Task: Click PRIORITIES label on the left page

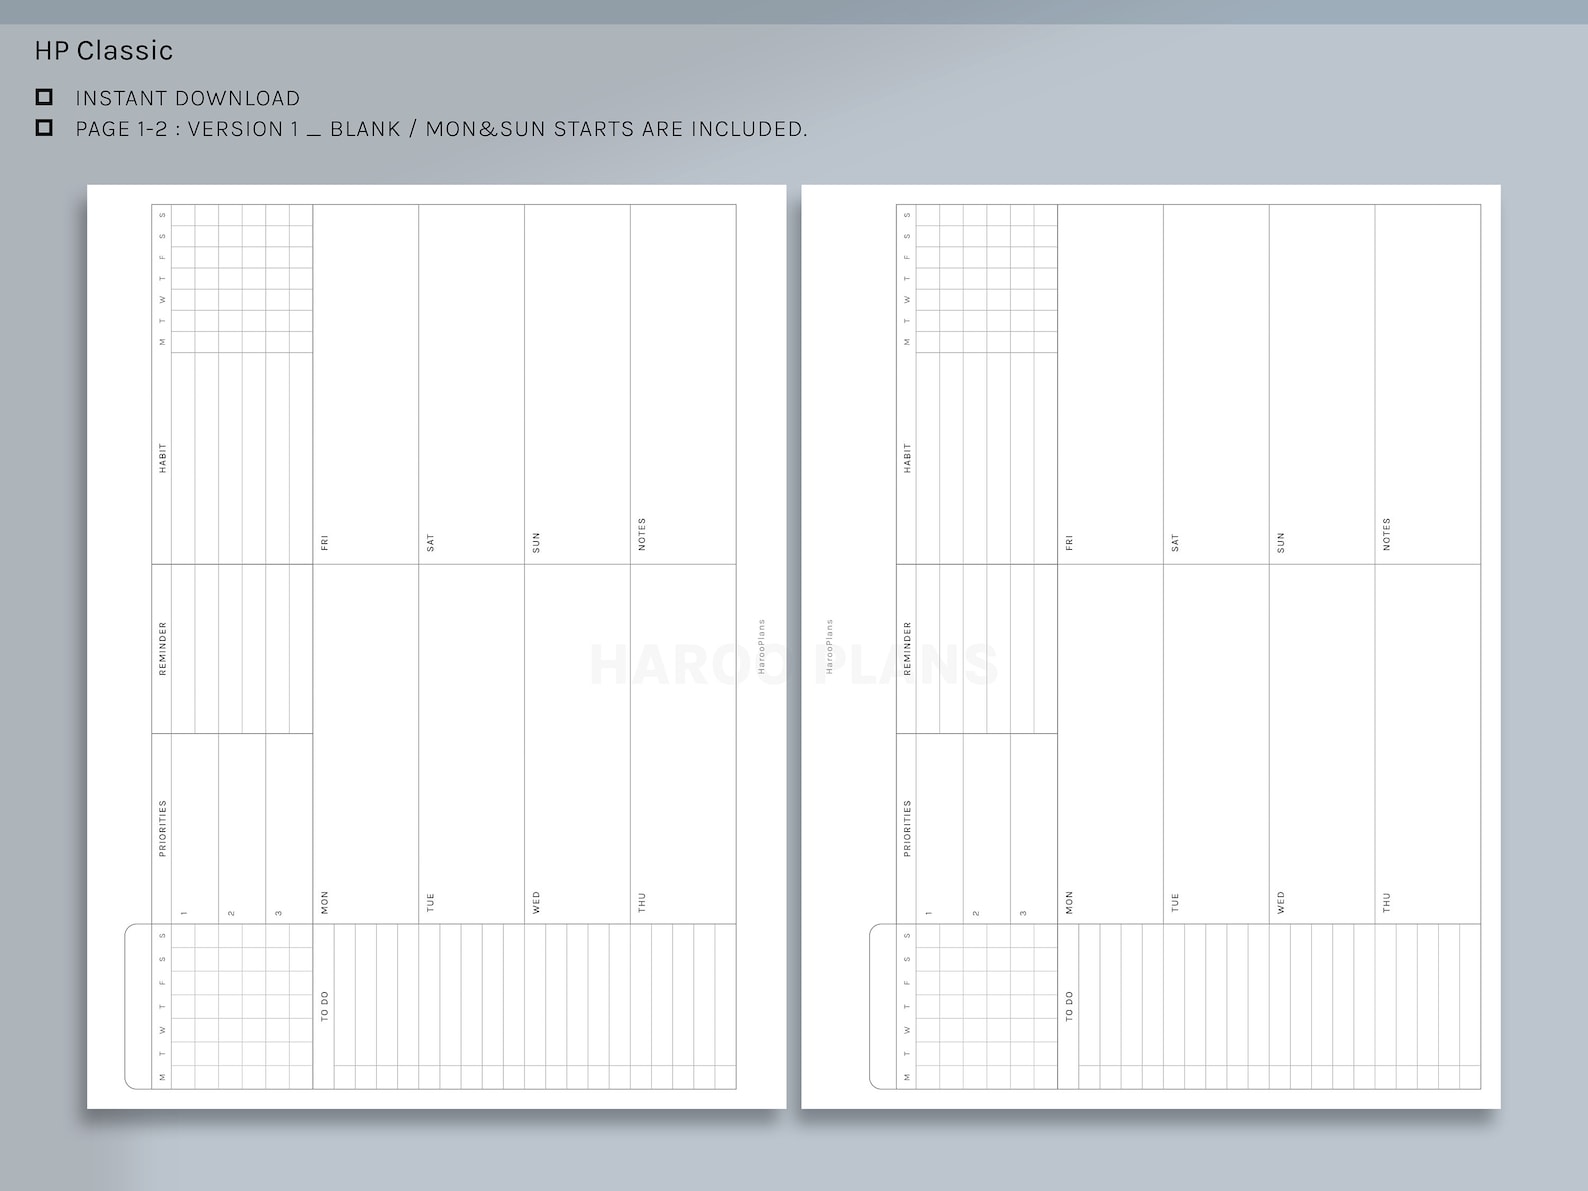Action: 163,828
